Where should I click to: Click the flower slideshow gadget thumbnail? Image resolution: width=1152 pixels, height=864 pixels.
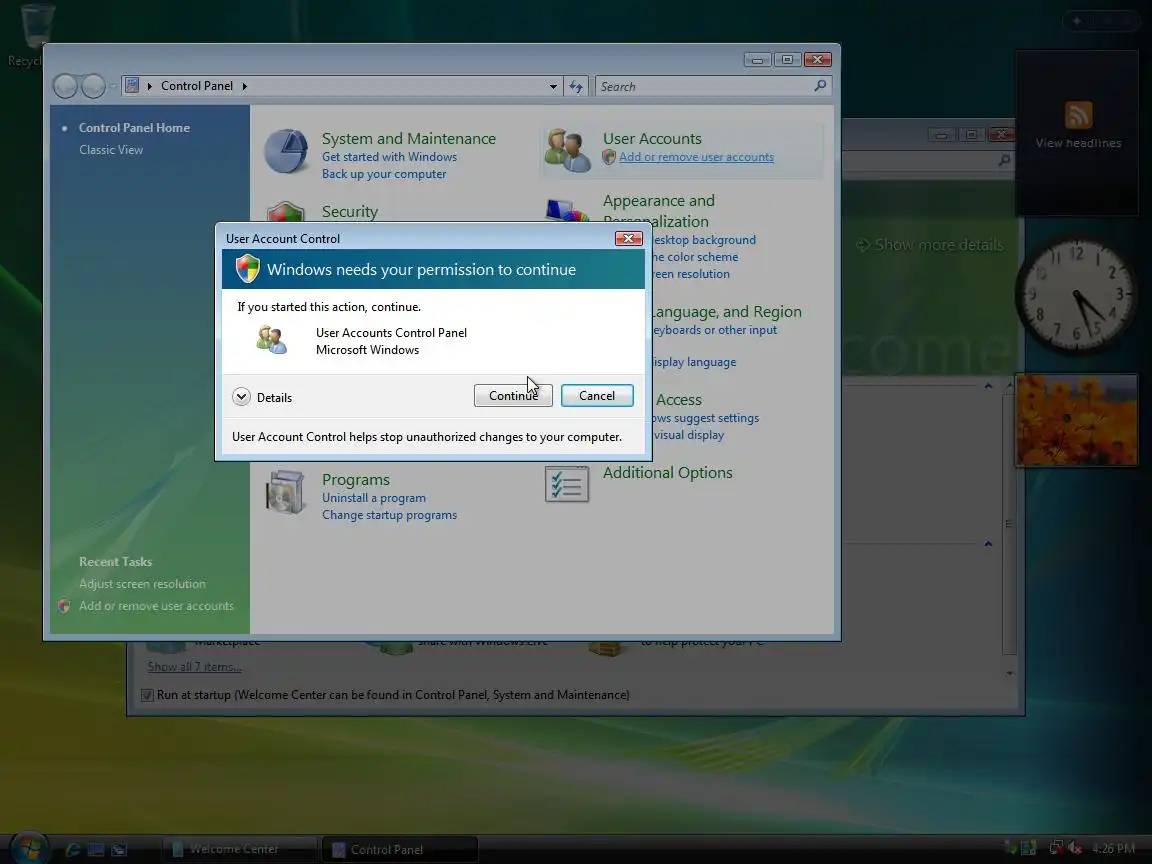1076,420
